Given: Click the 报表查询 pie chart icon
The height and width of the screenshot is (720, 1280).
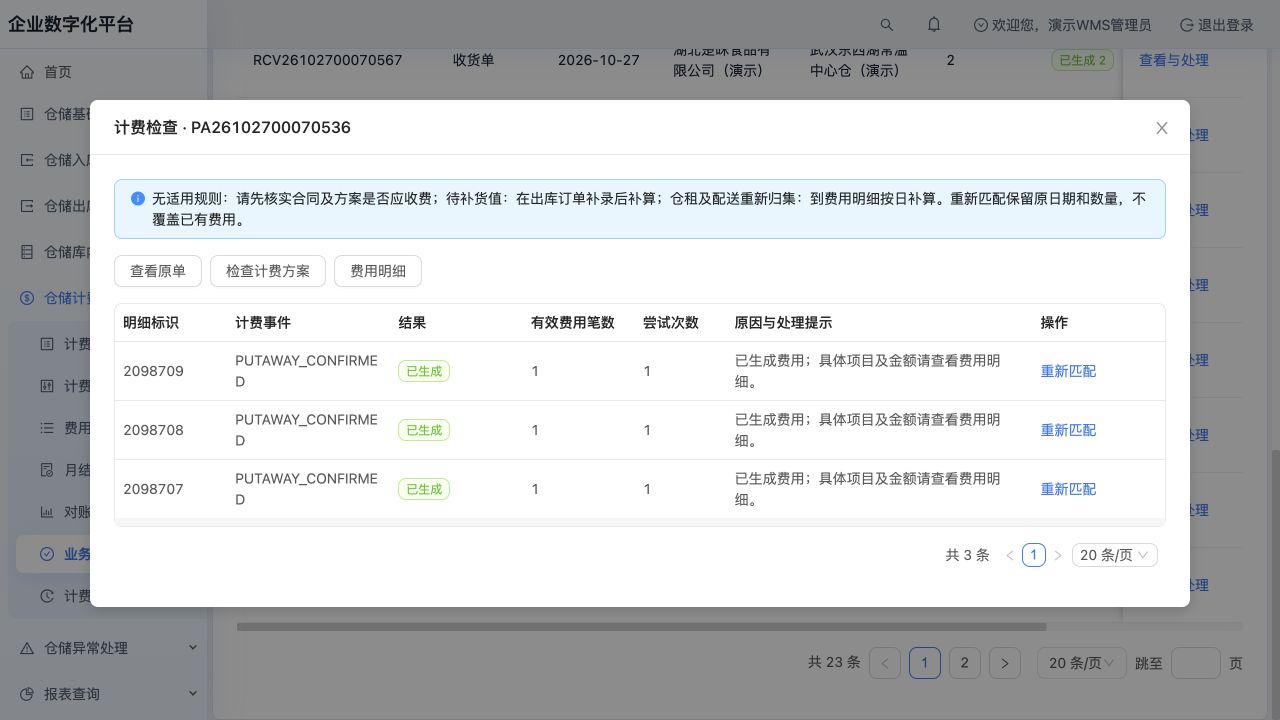Looking at the screenshot, I should coord(27,694).
